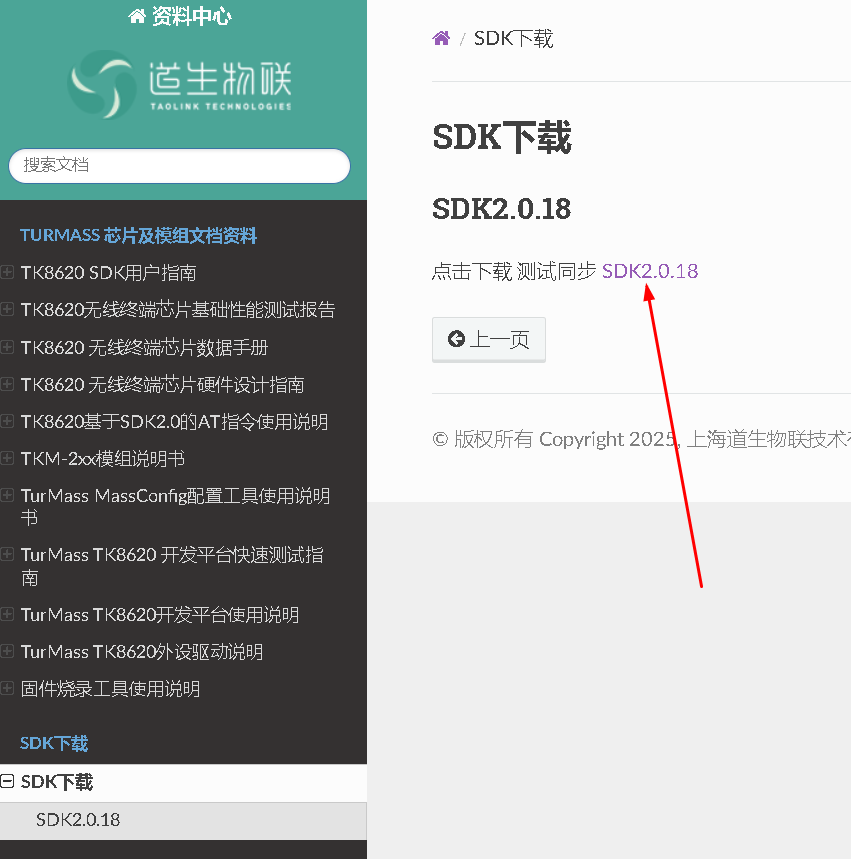Open TK8620 SDK用户指南 document
The height and width of the screenshot is (859, 851).
coord(108,273)
